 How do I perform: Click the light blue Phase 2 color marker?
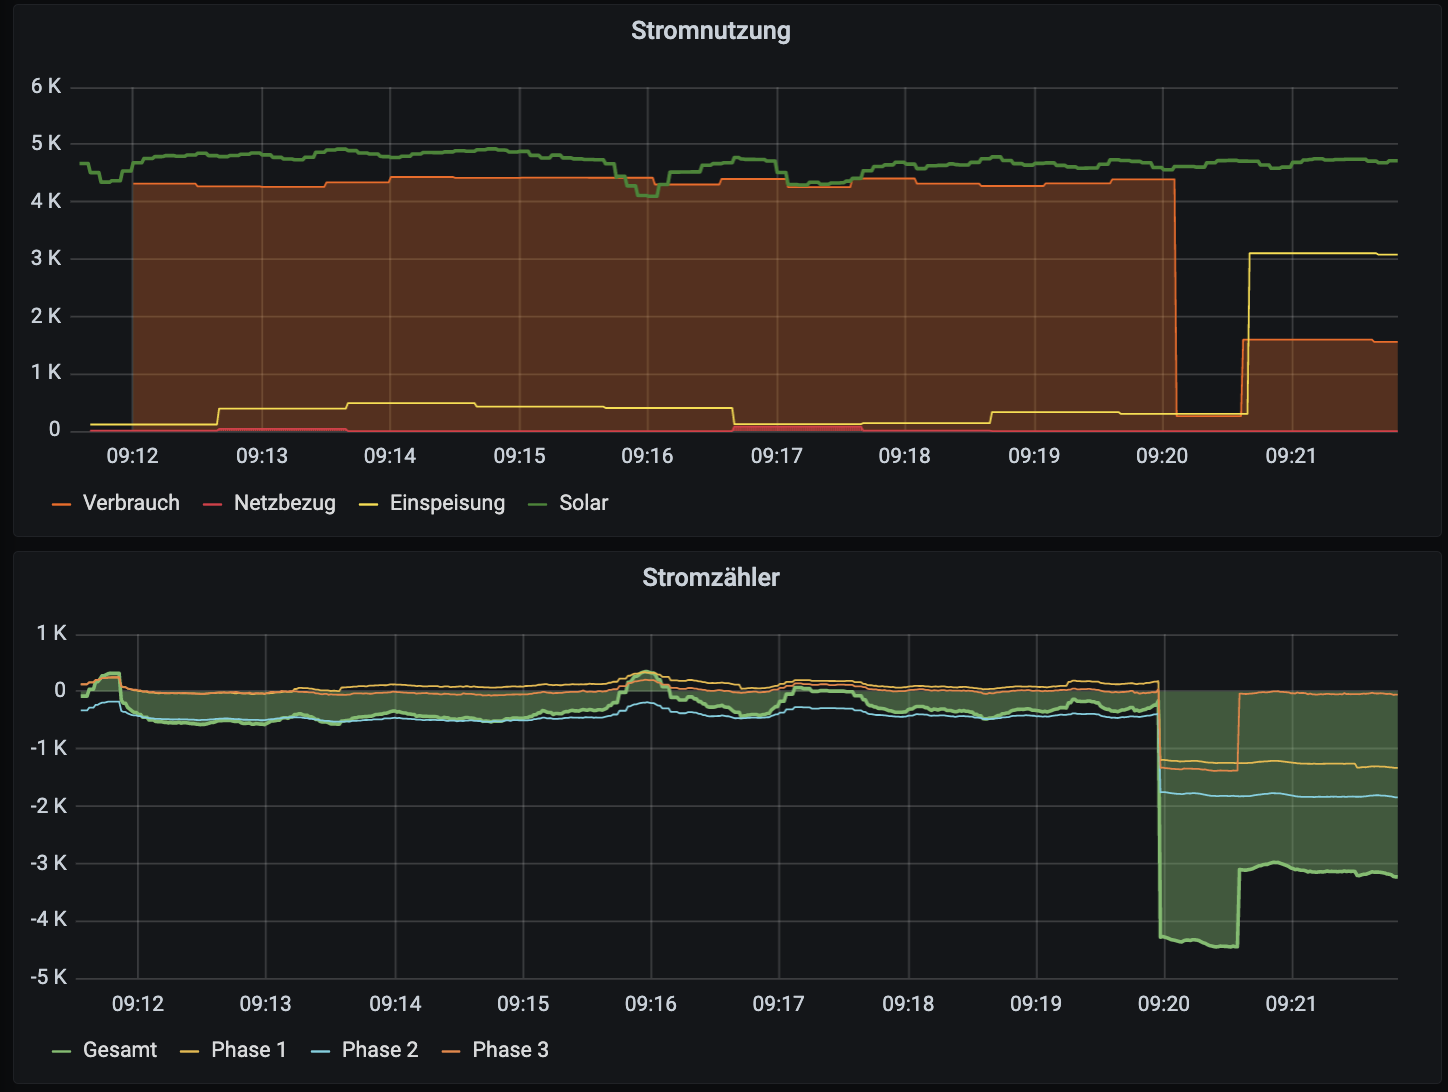coord(321,1051)
